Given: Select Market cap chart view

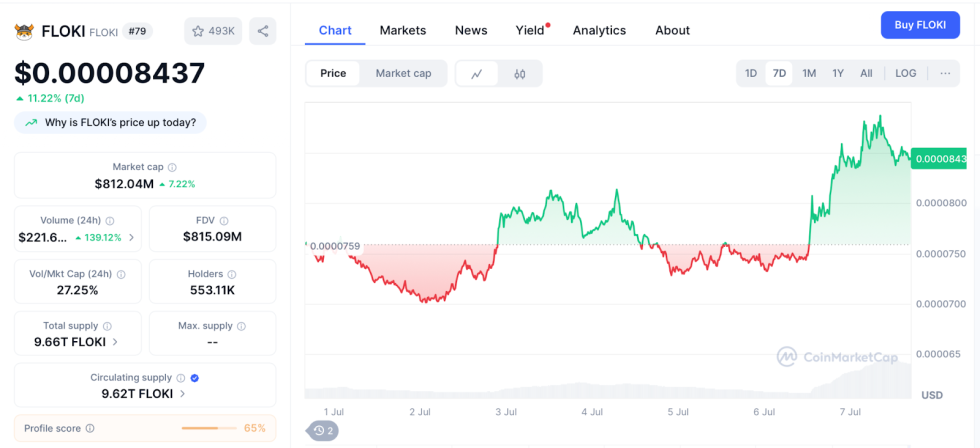Looking at the screenshot, I should [x=403, y=73].
